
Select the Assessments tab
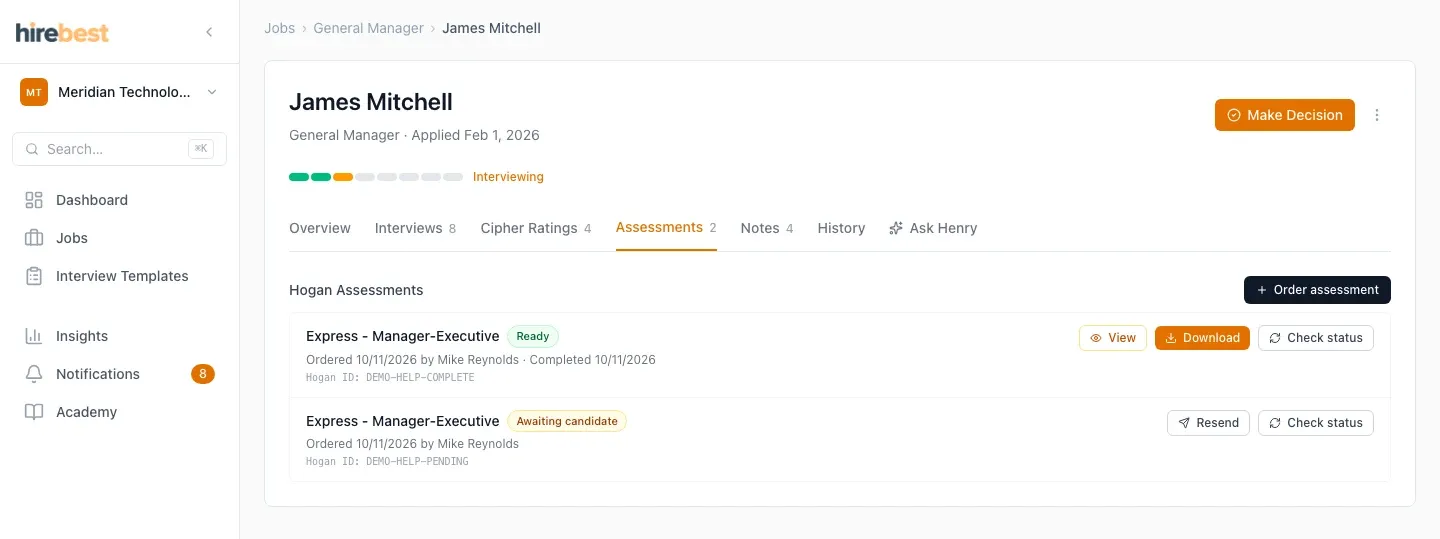pyautogui.click(x=666, y=227)
